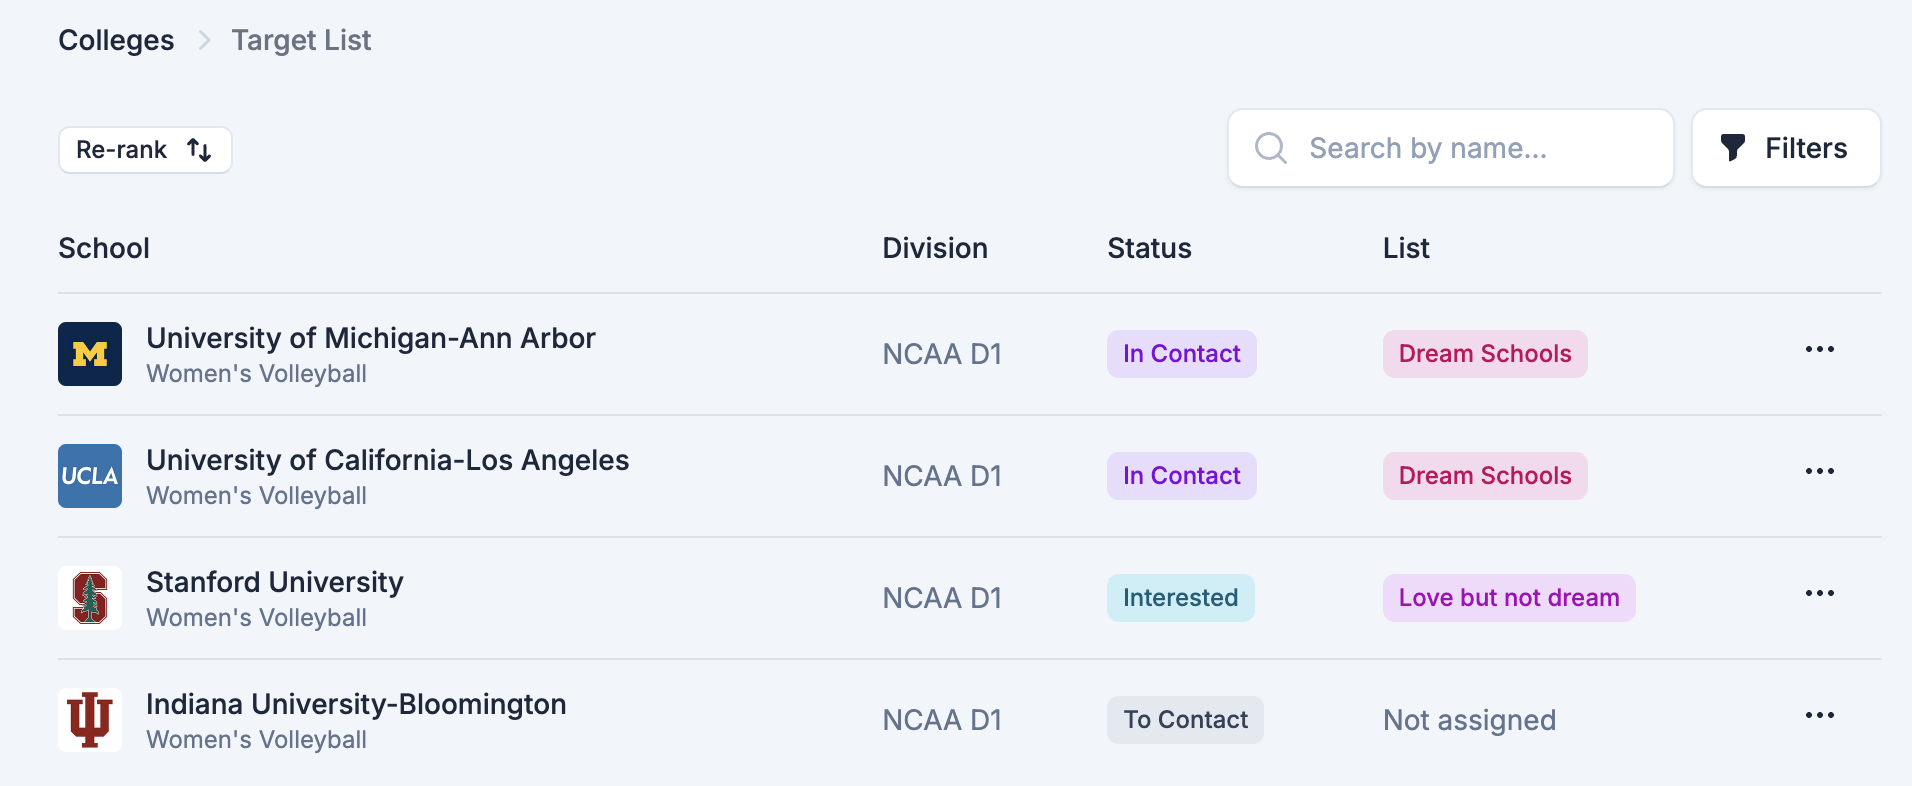Image resolution: width=1912 pixels, height=786 pixels.
Task: Click the University of Michigan logo icon
Action: (90, 354)
